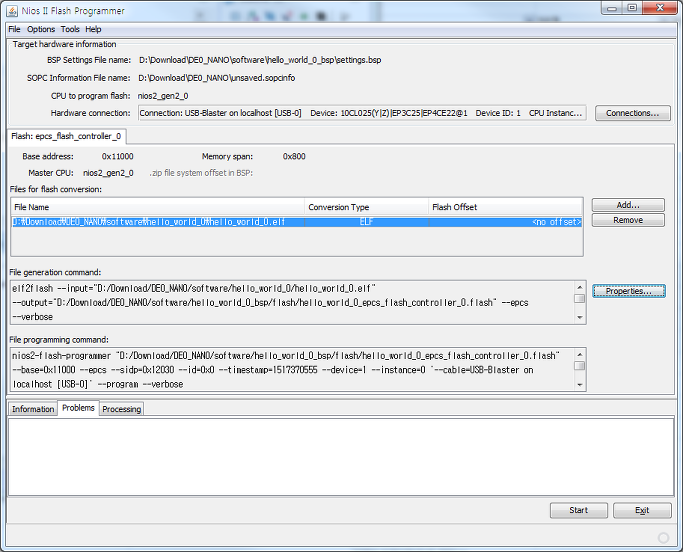
Task: Close the Flash Programmer window
Action: (659, 8)
